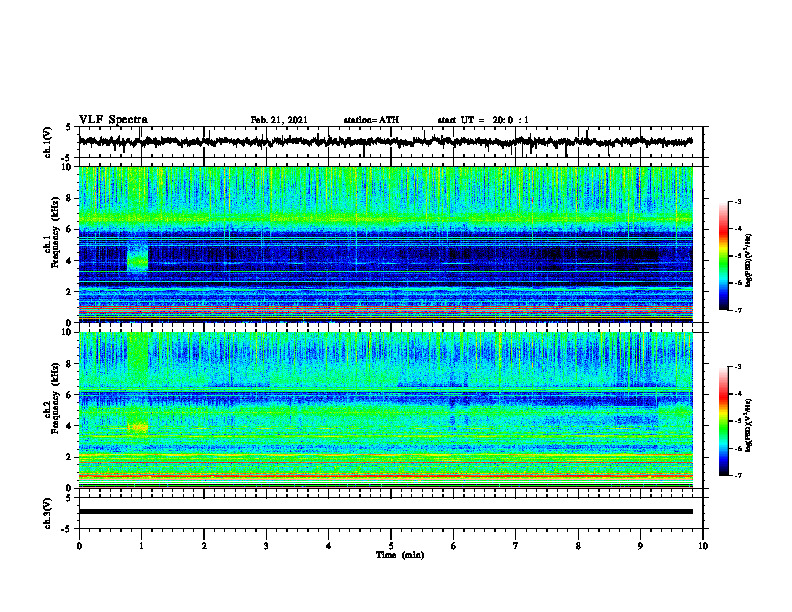Click the "station=ATH" label
Screen dimensions: 792x612
pos(371,120)
